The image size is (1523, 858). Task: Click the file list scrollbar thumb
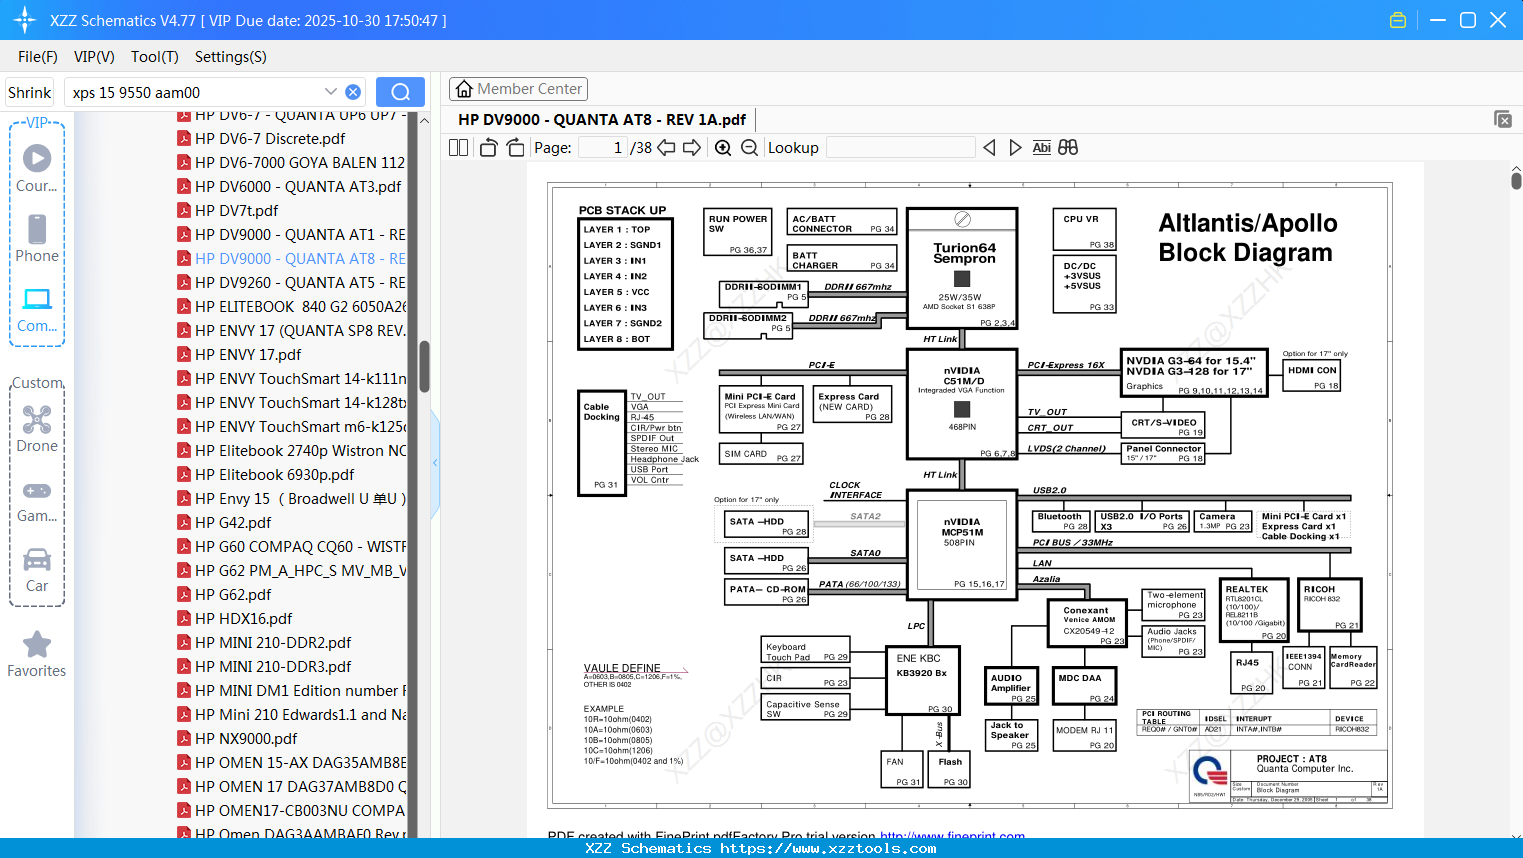pos(424,366)
